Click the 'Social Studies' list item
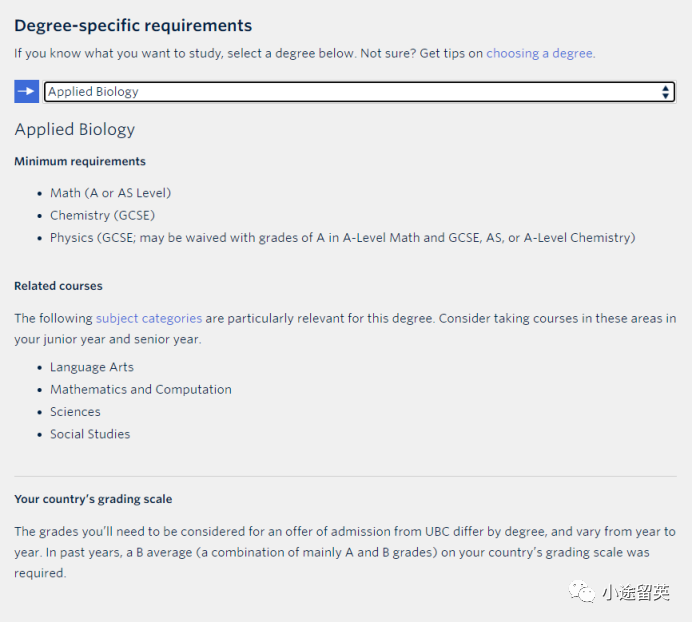 click(x=90, y=434)
